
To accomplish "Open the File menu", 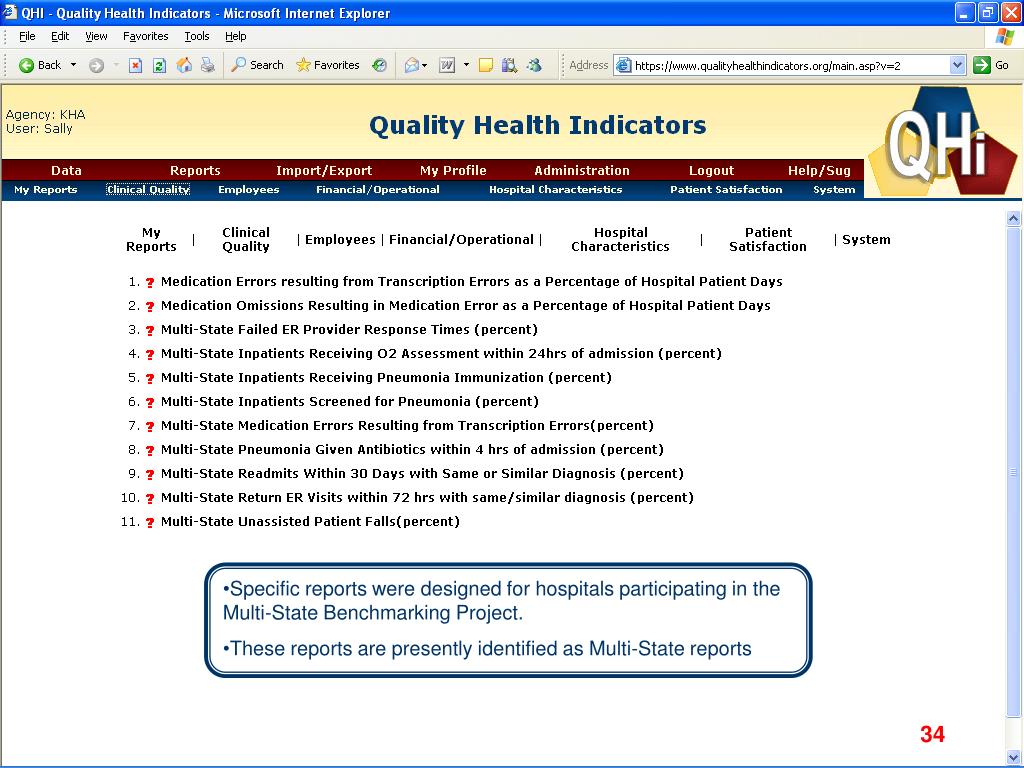I will [27, 36].
